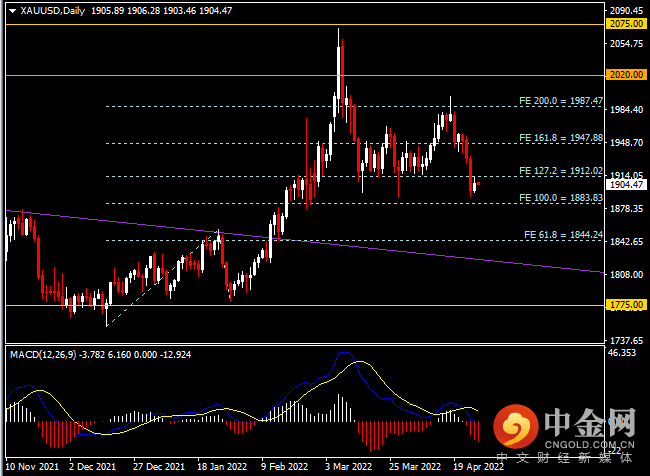The image size is (650, 476).
Task: Click the 10 Nov 2021 date marker
Action: pyautogui.click(x=32, y=466)
